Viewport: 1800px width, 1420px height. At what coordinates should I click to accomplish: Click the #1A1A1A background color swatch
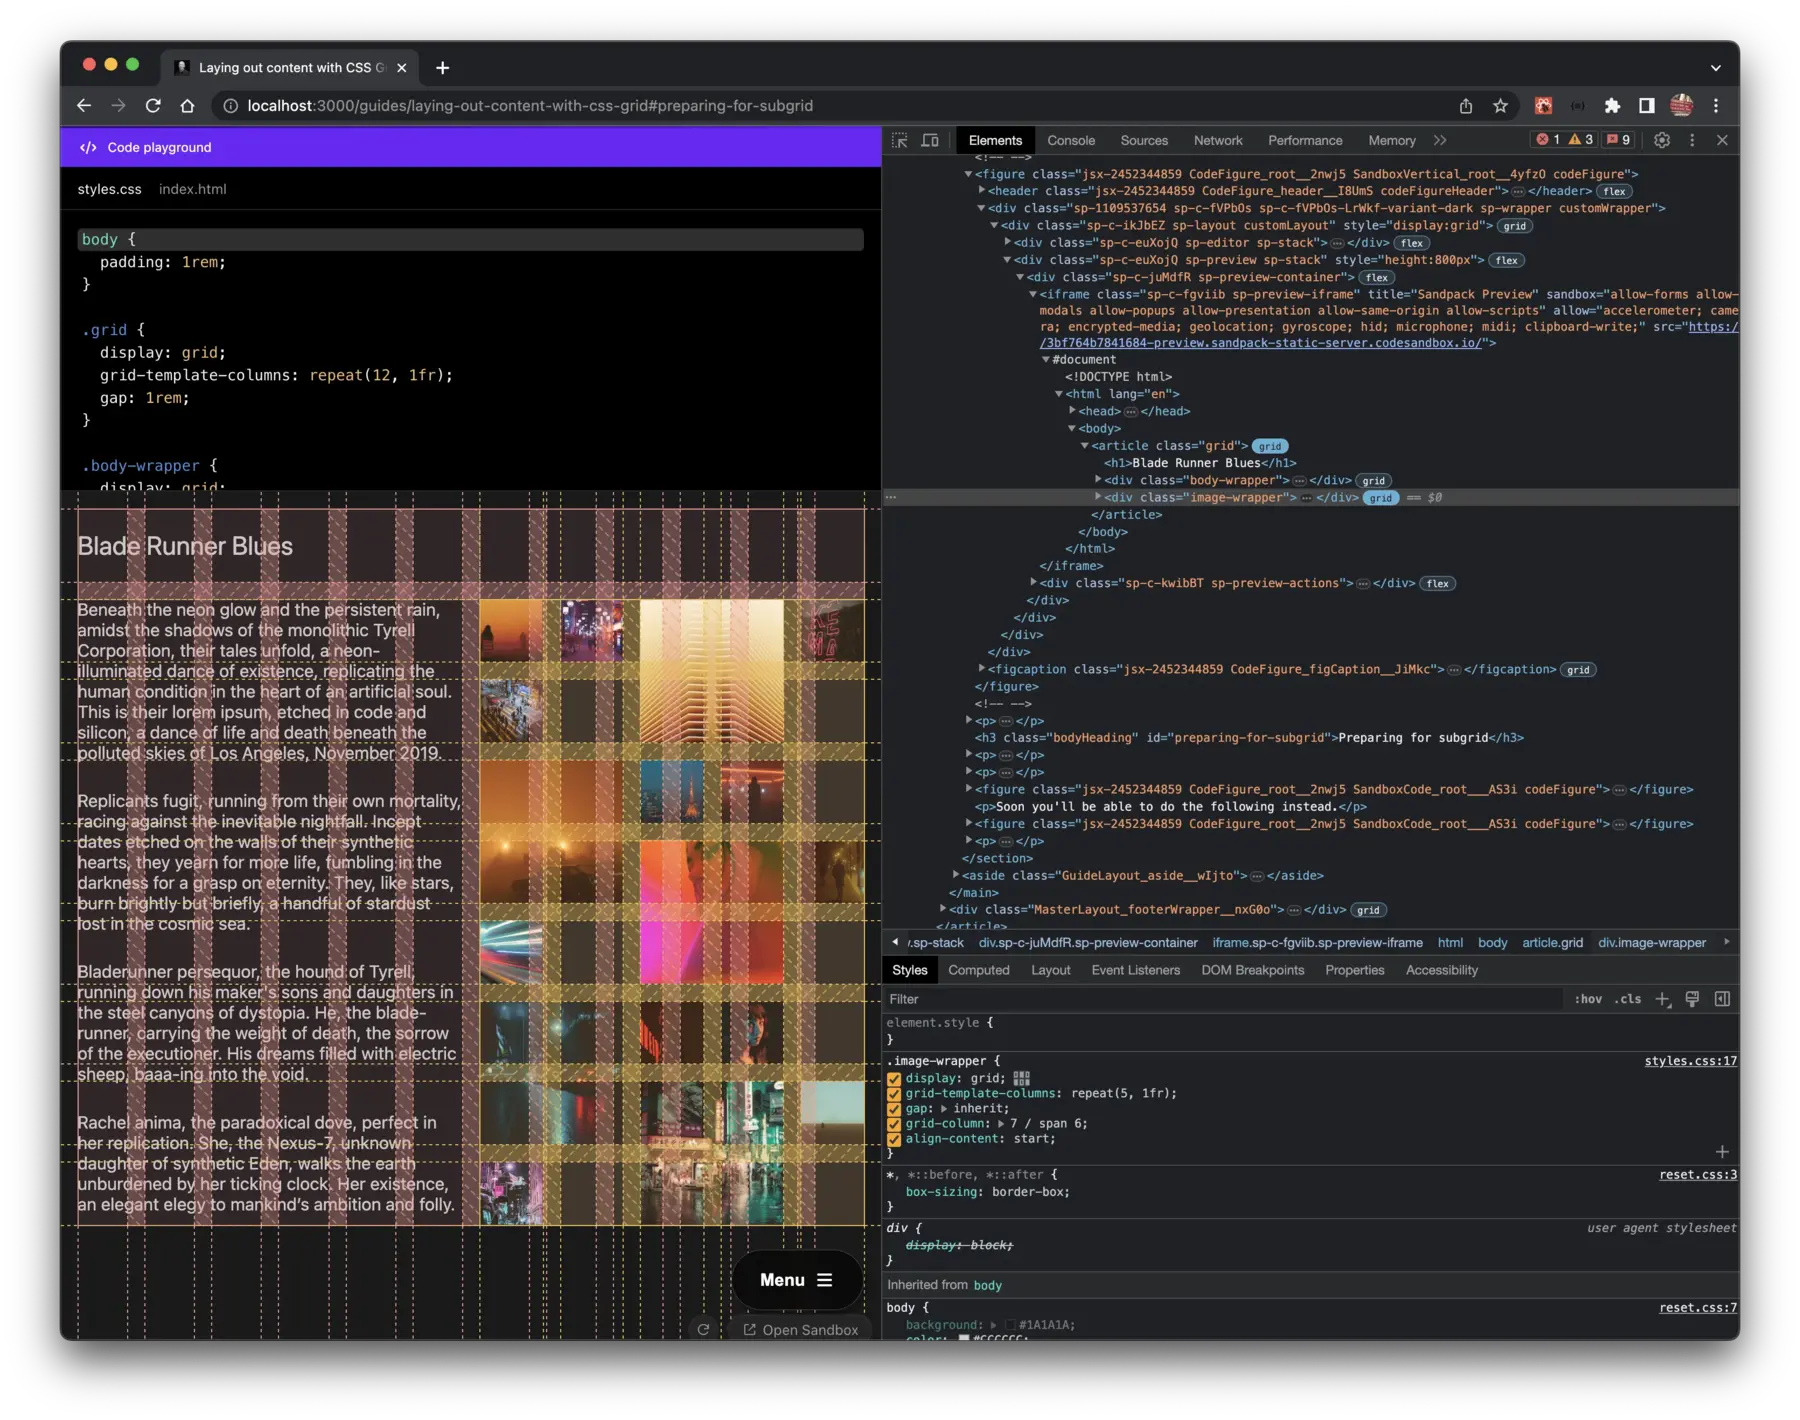click(1010, 1325)
